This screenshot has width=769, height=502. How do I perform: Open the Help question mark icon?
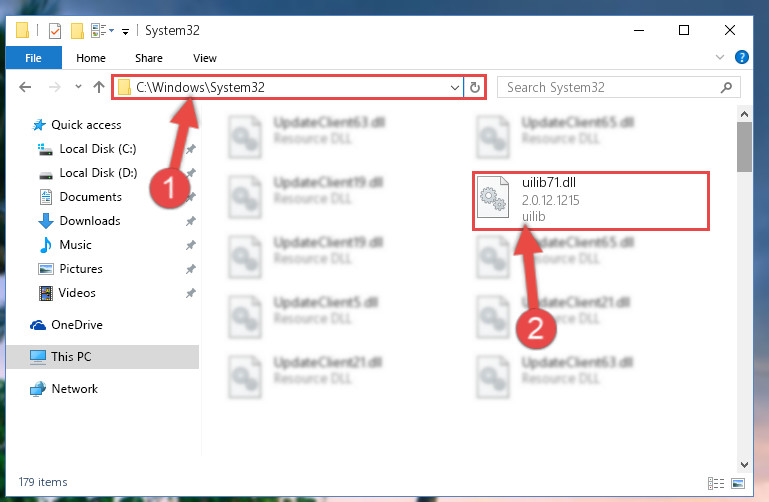[742, 57]
